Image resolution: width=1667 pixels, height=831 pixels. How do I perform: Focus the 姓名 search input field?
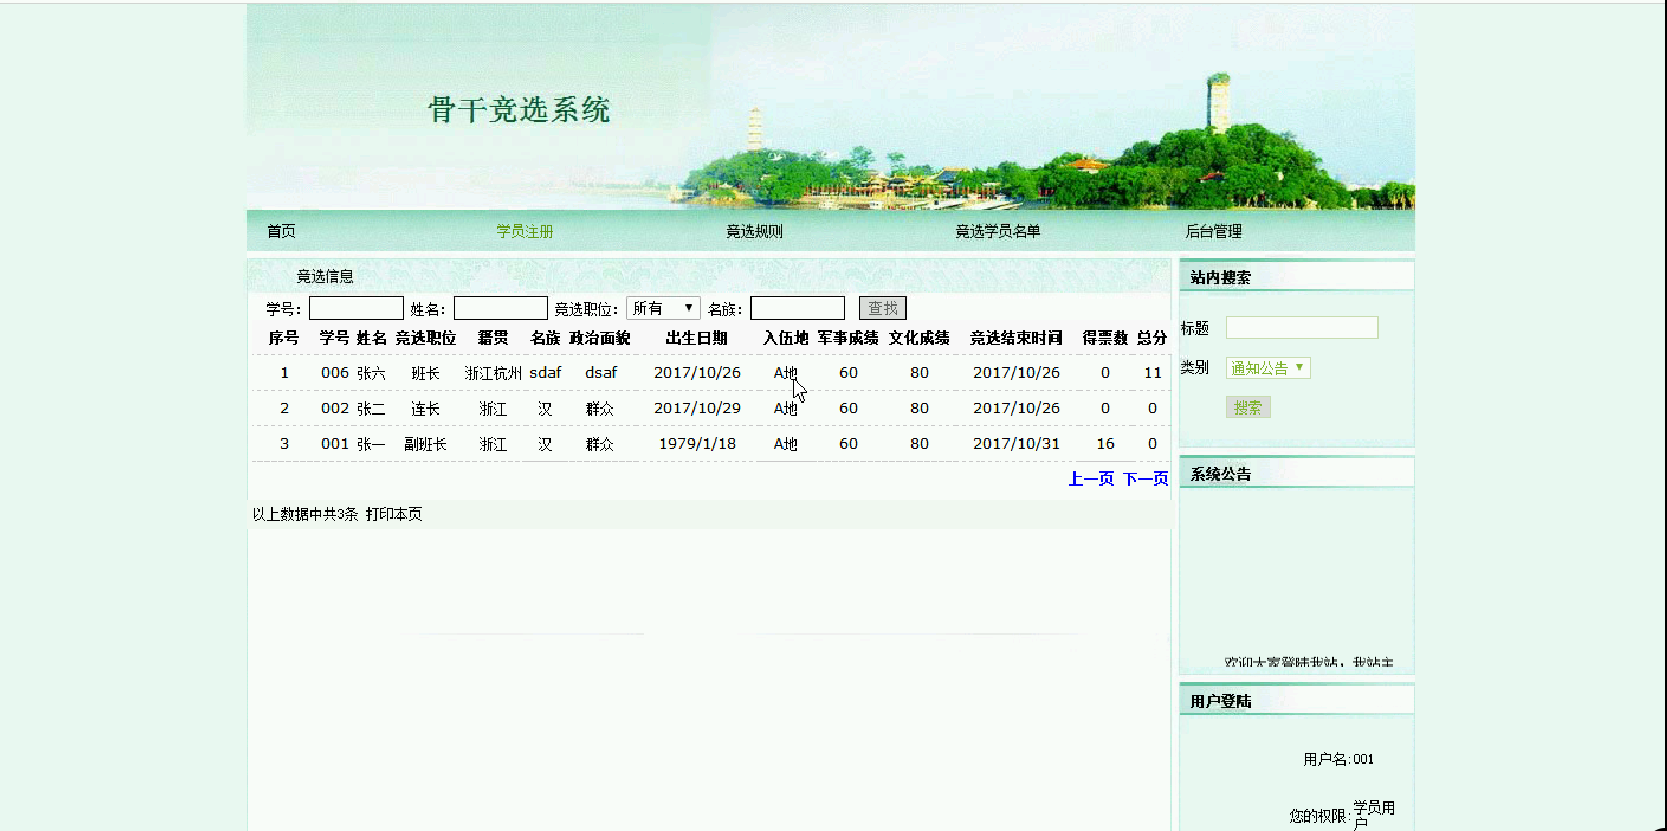coord(501,308)
